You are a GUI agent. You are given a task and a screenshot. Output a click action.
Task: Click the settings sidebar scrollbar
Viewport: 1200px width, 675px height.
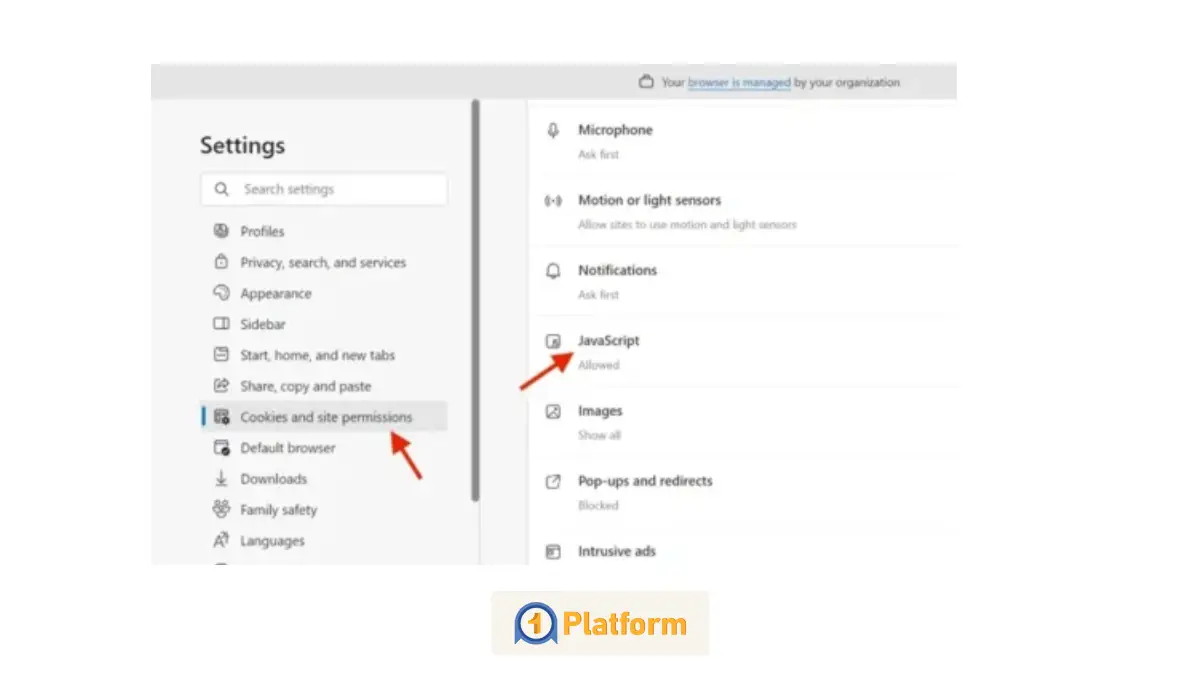(x=476, y=300)
